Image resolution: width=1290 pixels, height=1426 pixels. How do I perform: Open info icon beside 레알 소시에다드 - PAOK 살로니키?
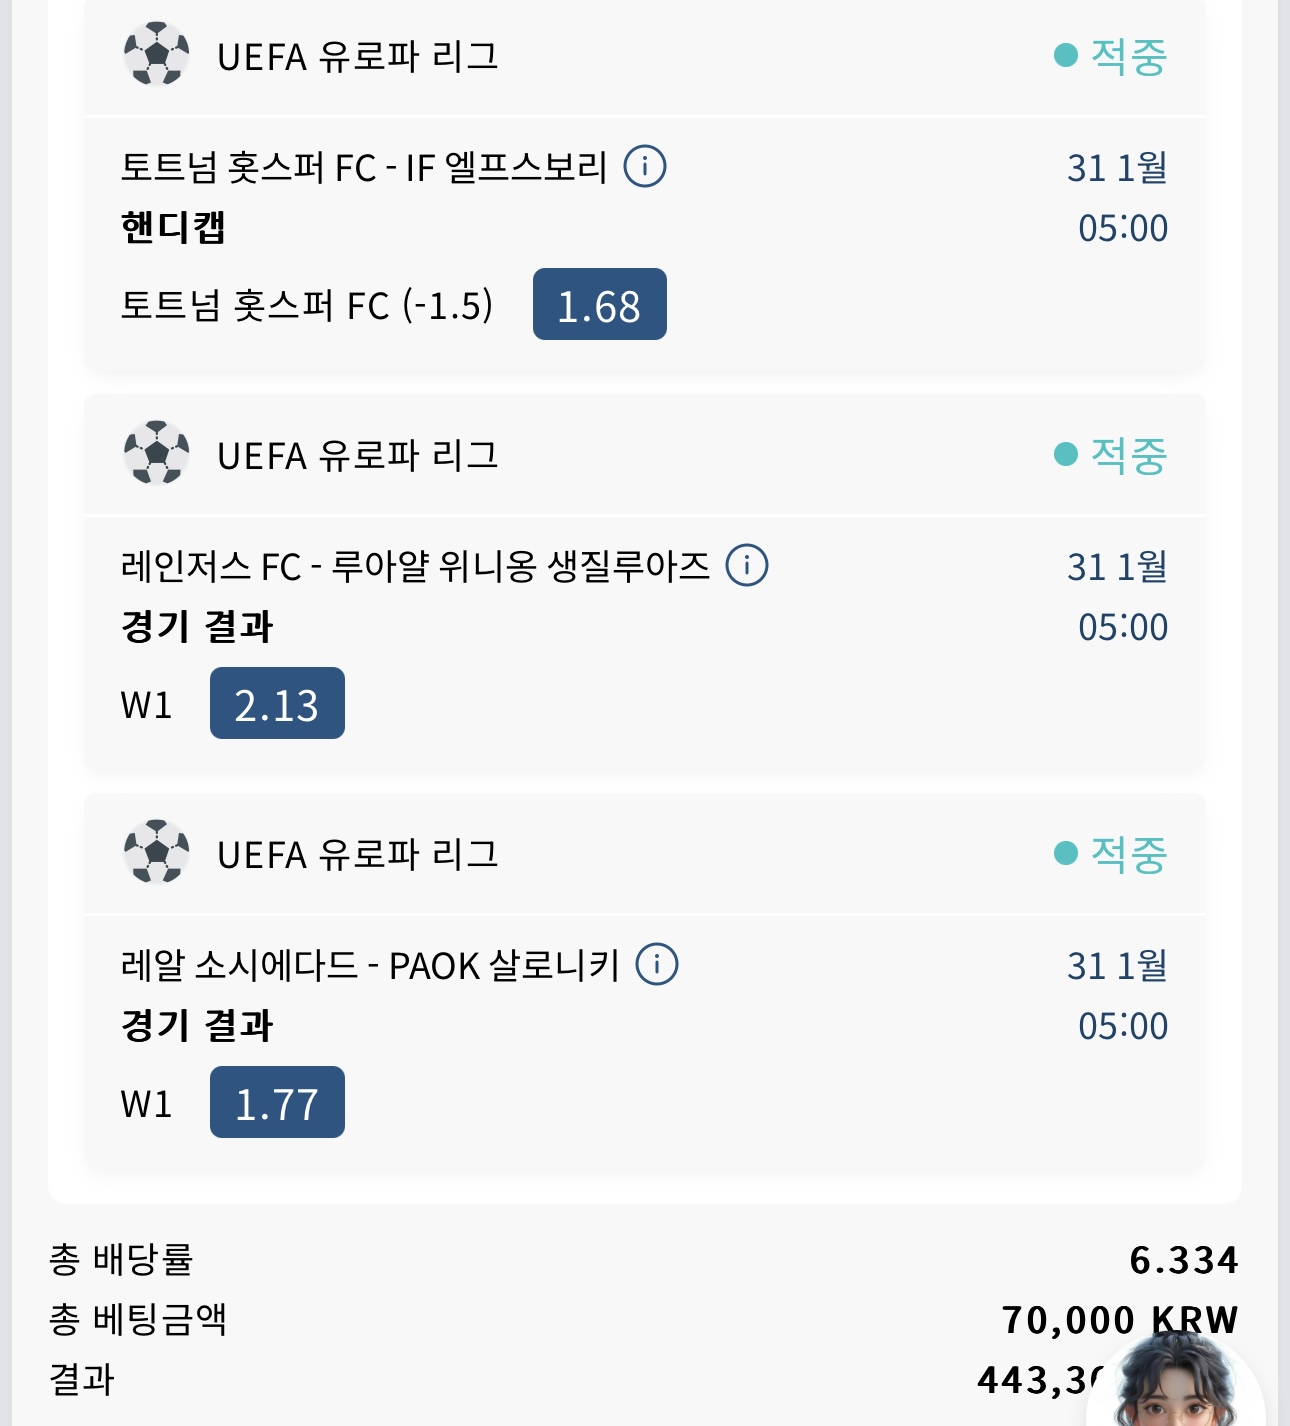657,964
